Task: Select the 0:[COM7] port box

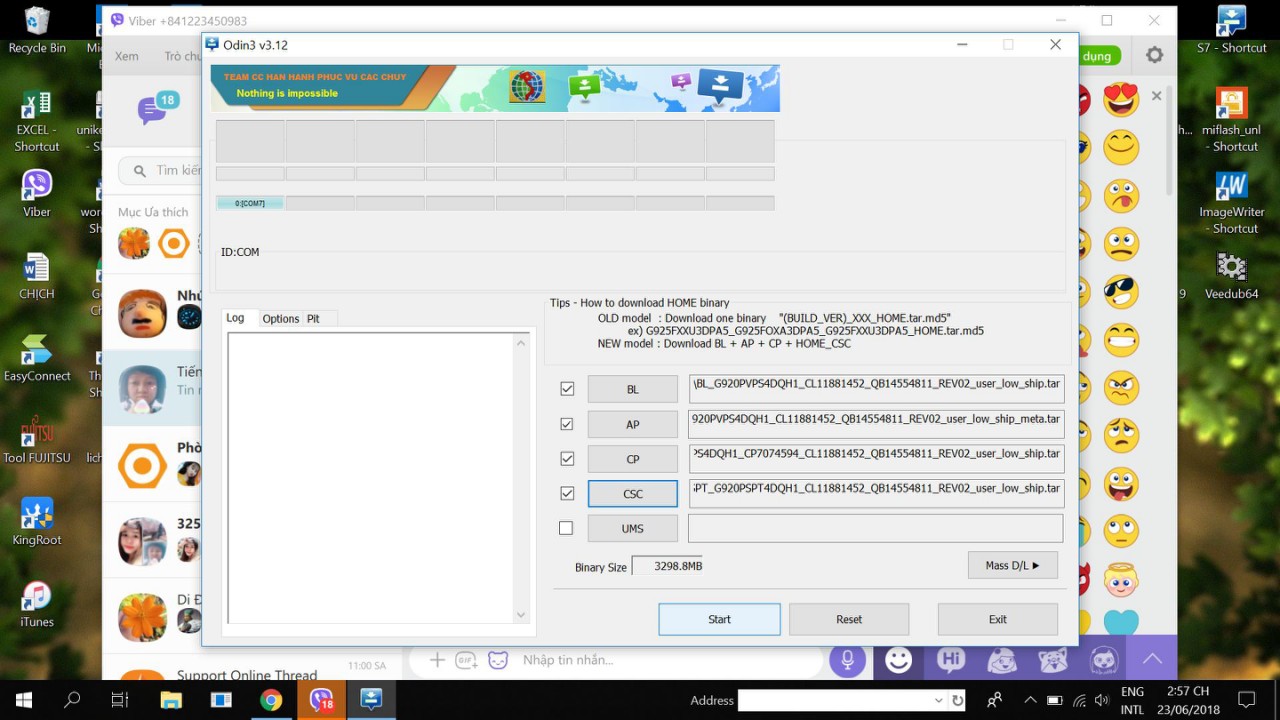Action: [x=250, y=203]
